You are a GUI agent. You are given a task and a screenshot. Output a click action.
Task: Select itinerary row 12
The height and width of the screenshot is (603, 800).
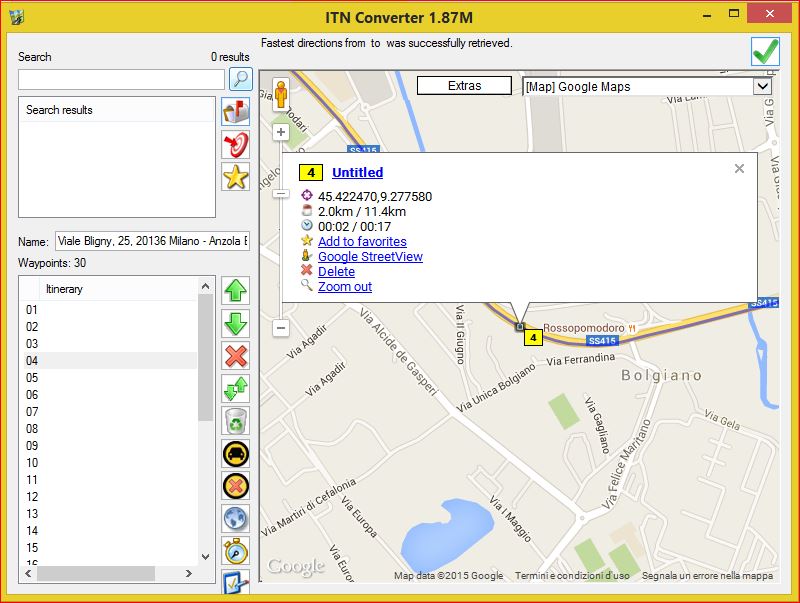click(108, 496)
